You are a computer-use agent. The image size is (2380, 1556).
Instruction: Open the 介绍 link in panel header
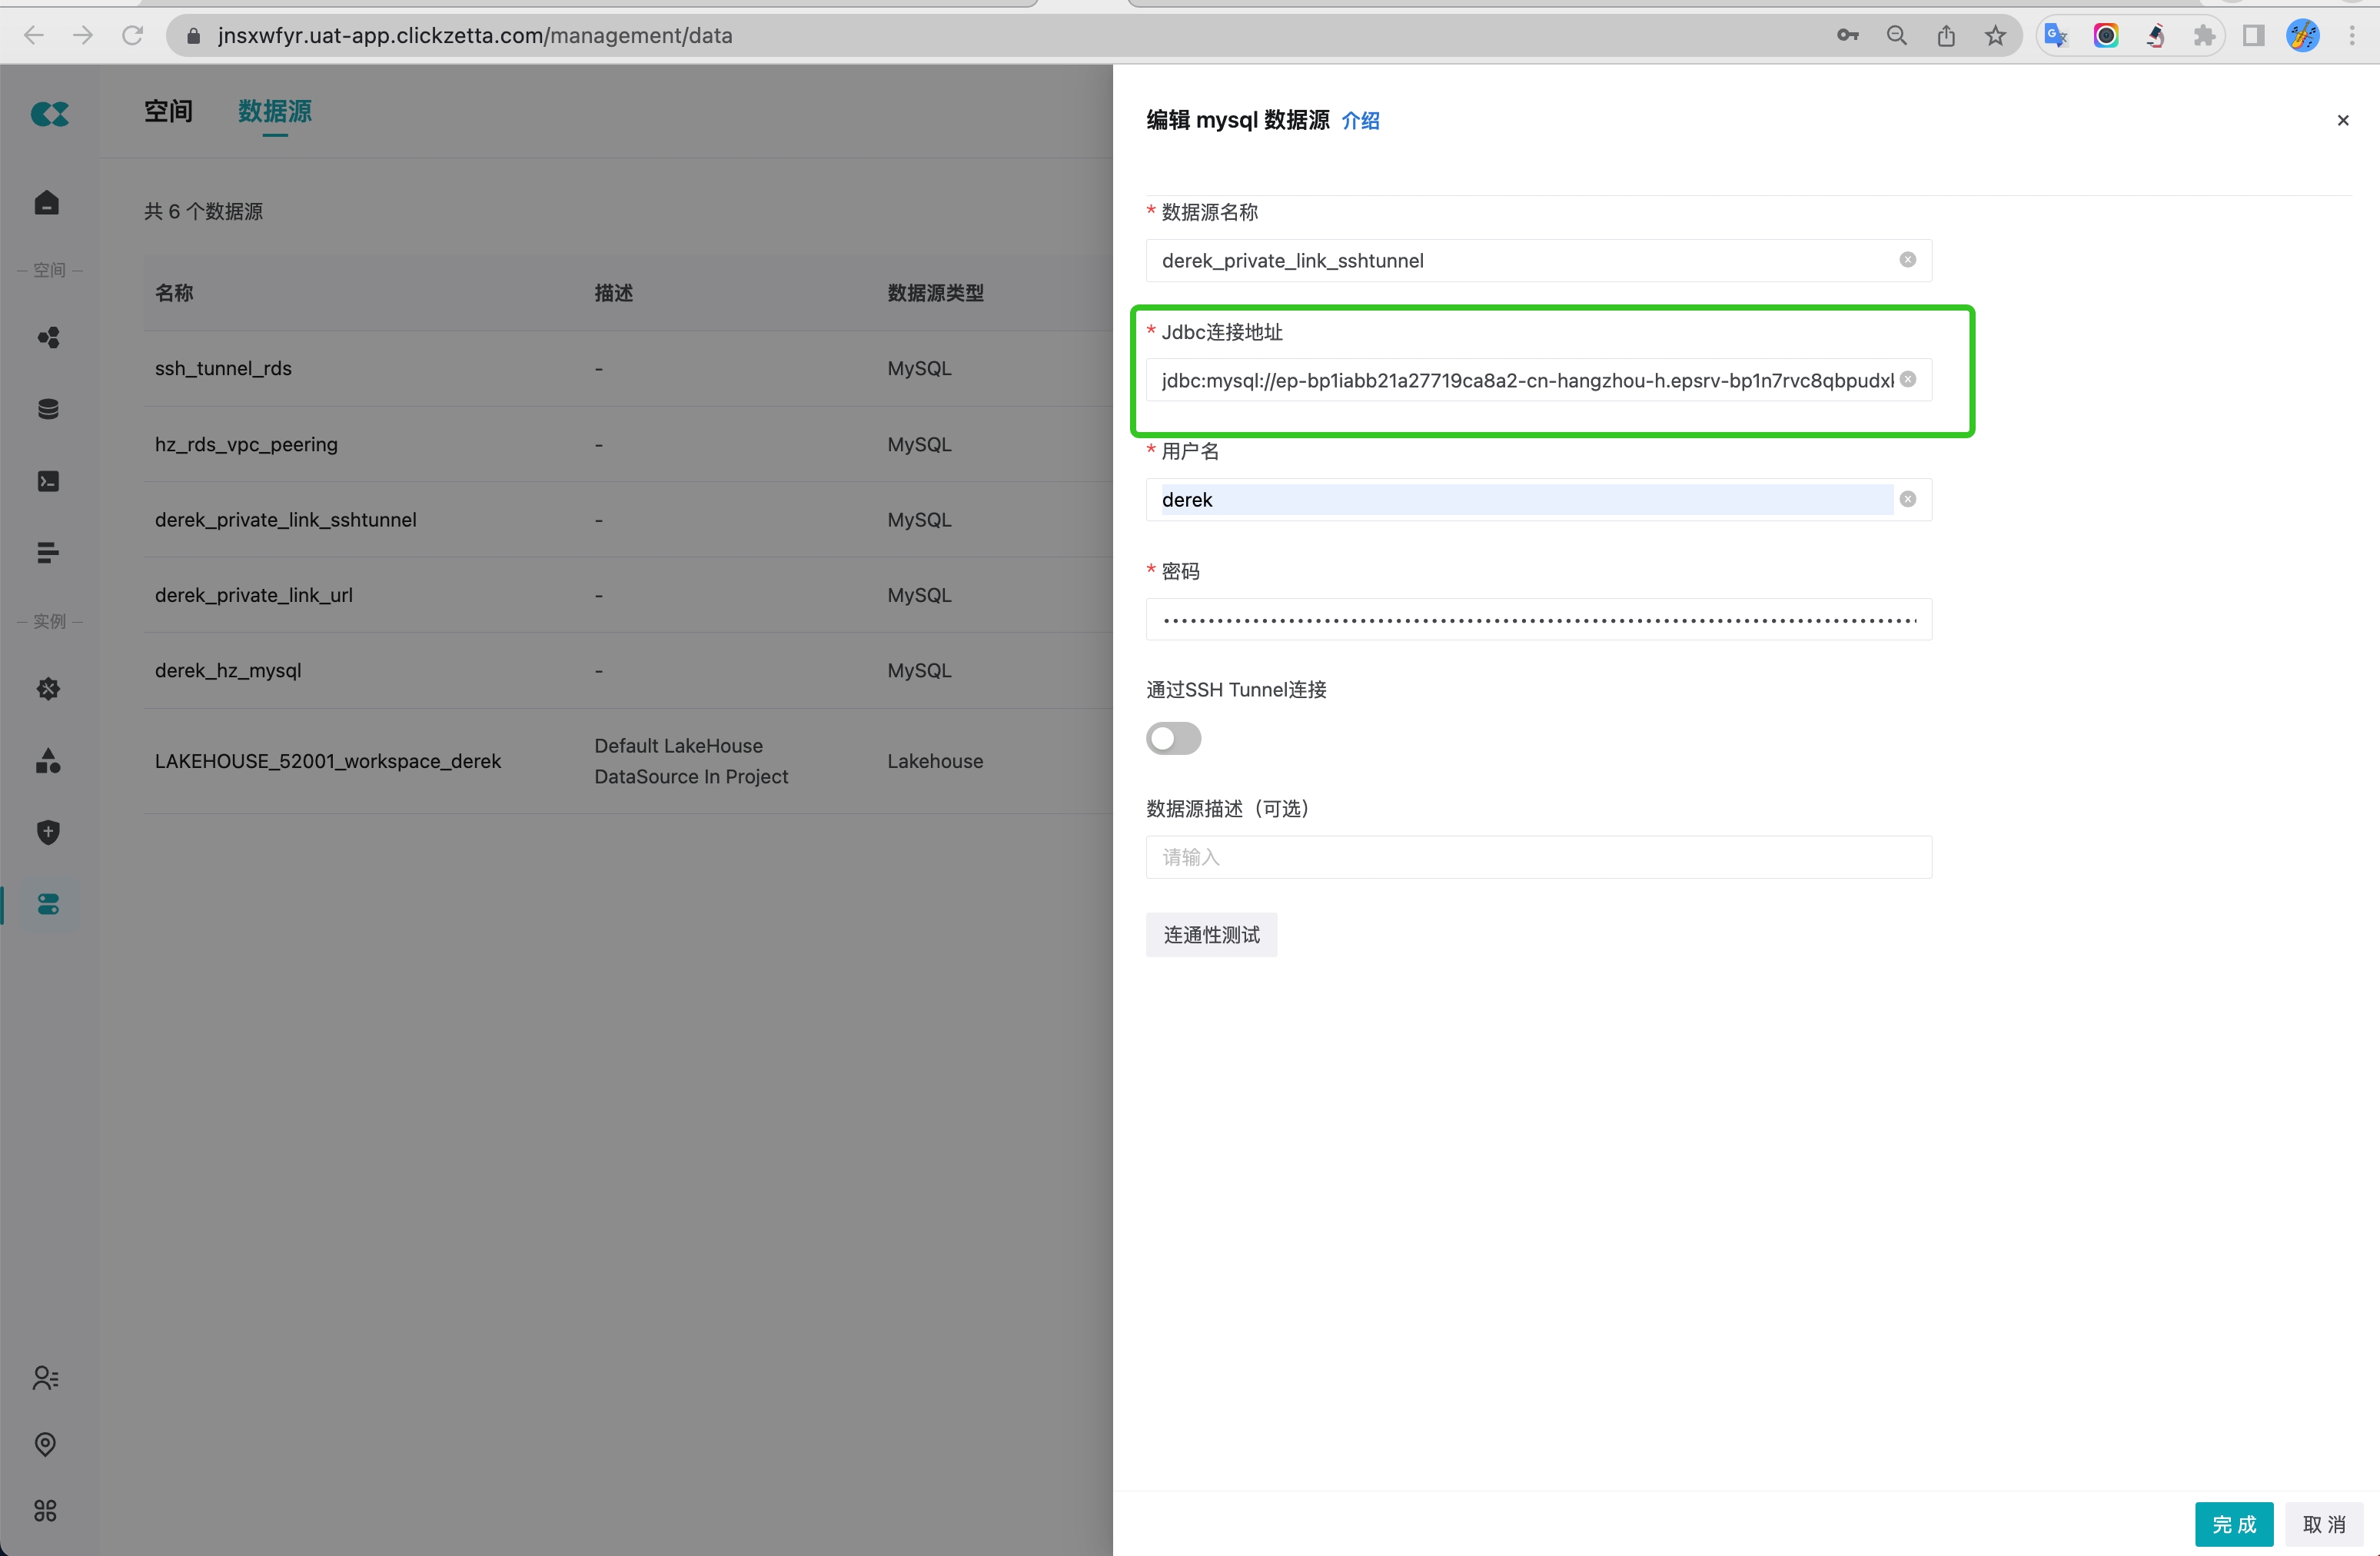(x=1360, y=121)
